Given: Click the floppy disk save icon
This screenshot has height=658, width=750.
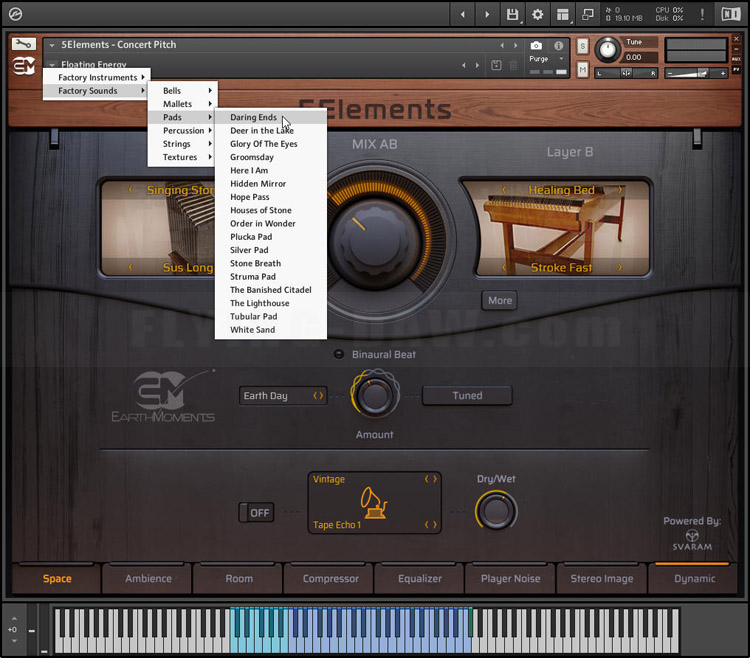Looking at the screenshot, I should 513,14.
